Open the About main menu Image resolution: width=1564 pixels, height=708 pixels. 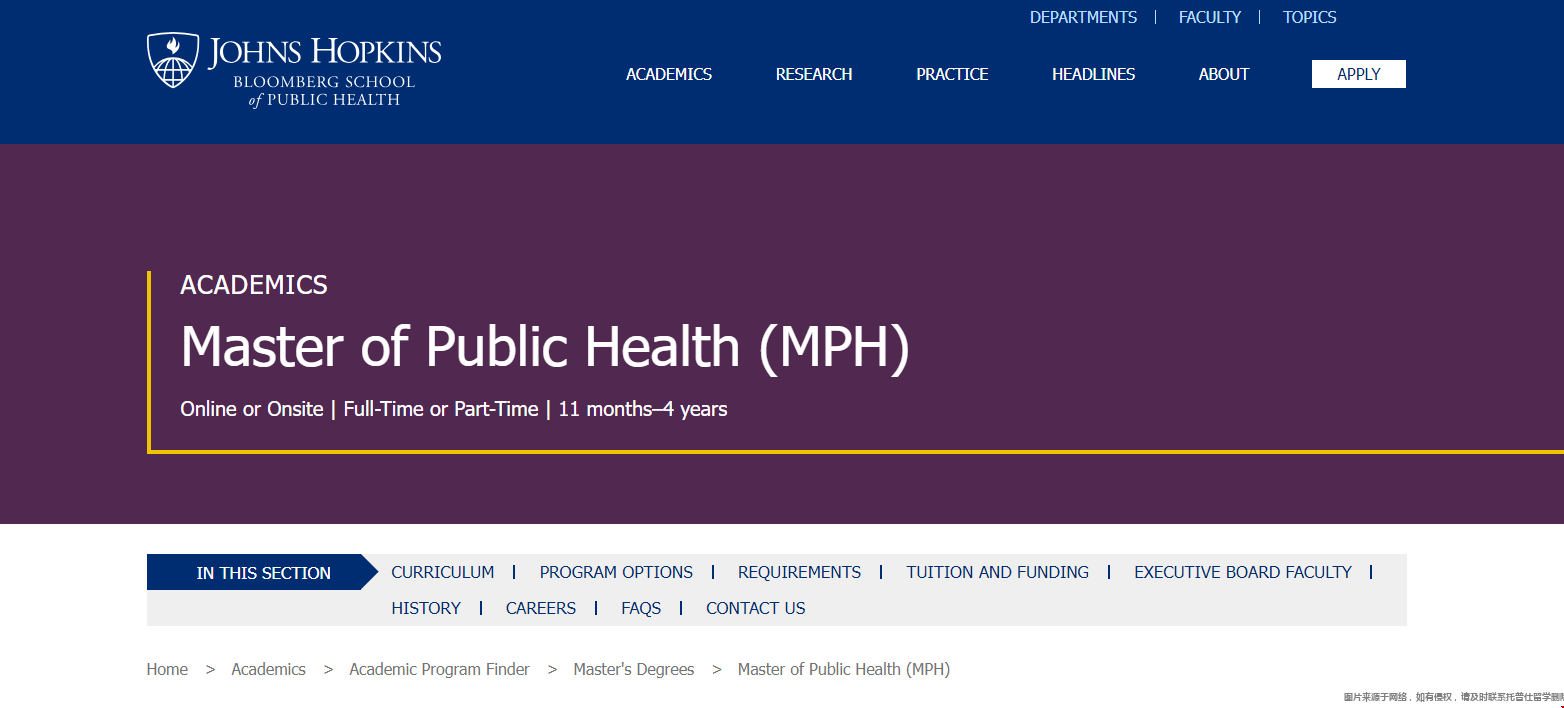click(x=1224, y=74)
